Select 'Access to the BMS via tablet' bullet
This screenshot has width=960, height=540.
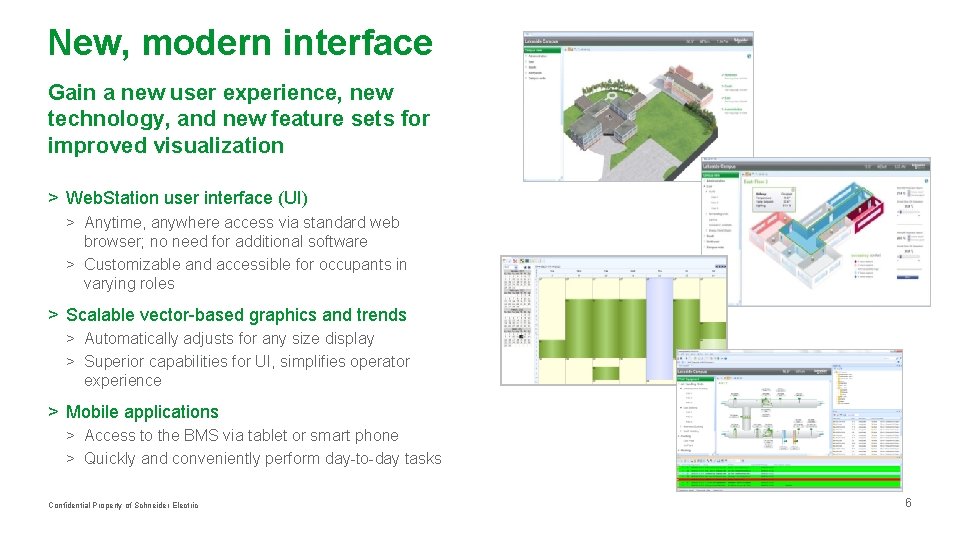241,435
